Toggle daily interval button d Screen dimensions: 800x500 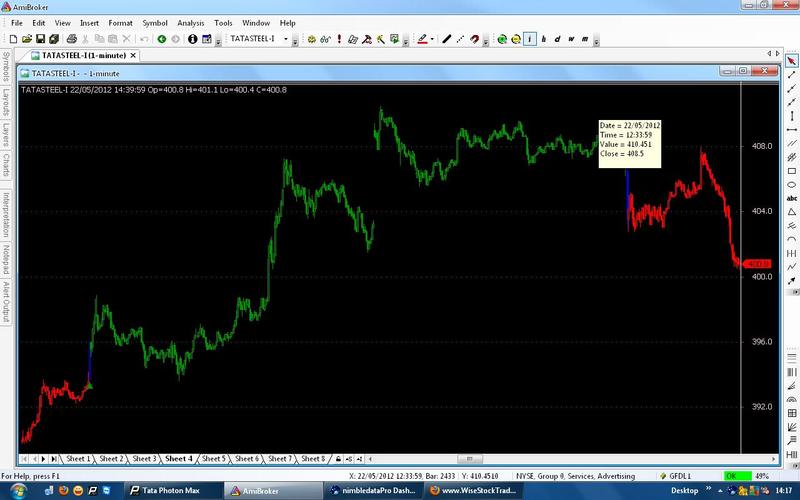[557, 39]
